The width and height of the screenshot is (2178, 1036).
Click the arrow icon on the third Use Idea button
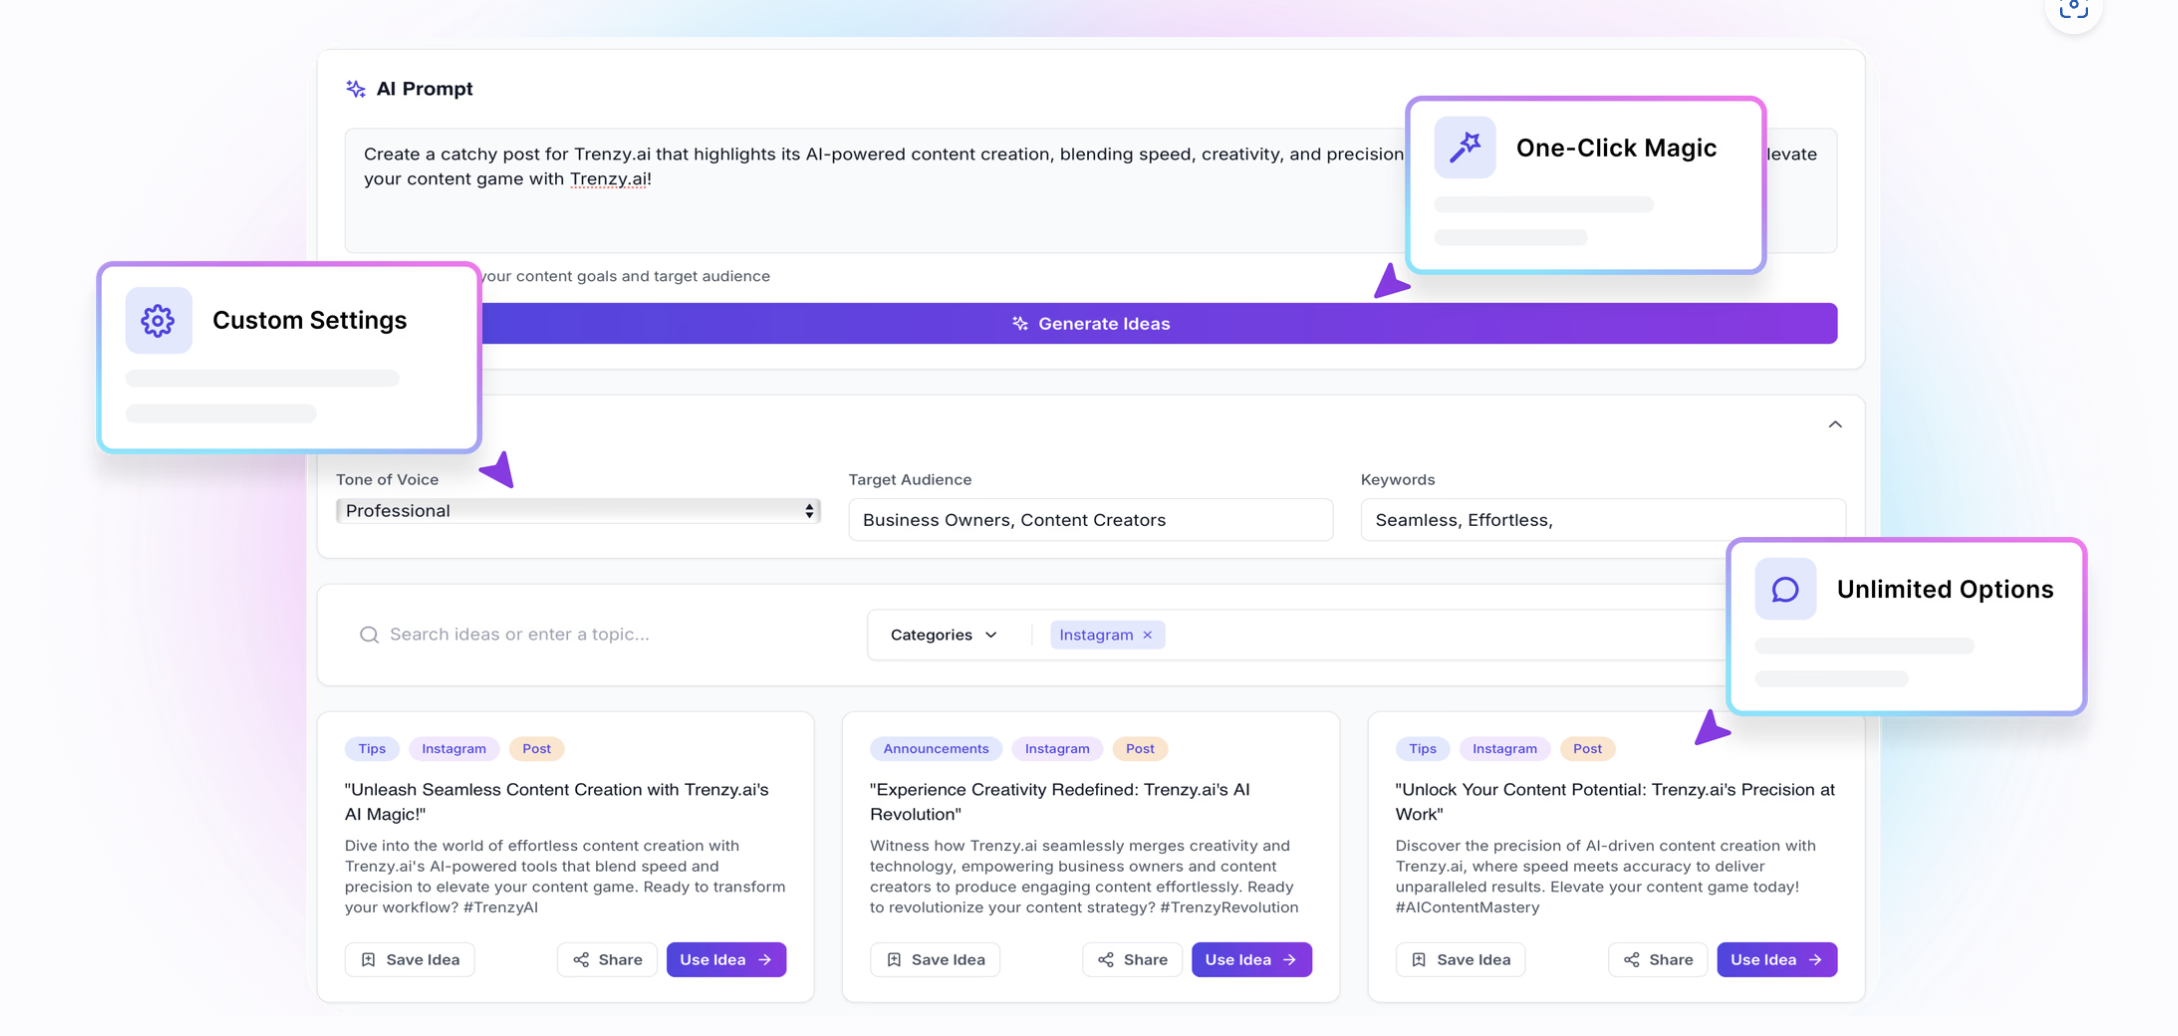pos(1815,960)
